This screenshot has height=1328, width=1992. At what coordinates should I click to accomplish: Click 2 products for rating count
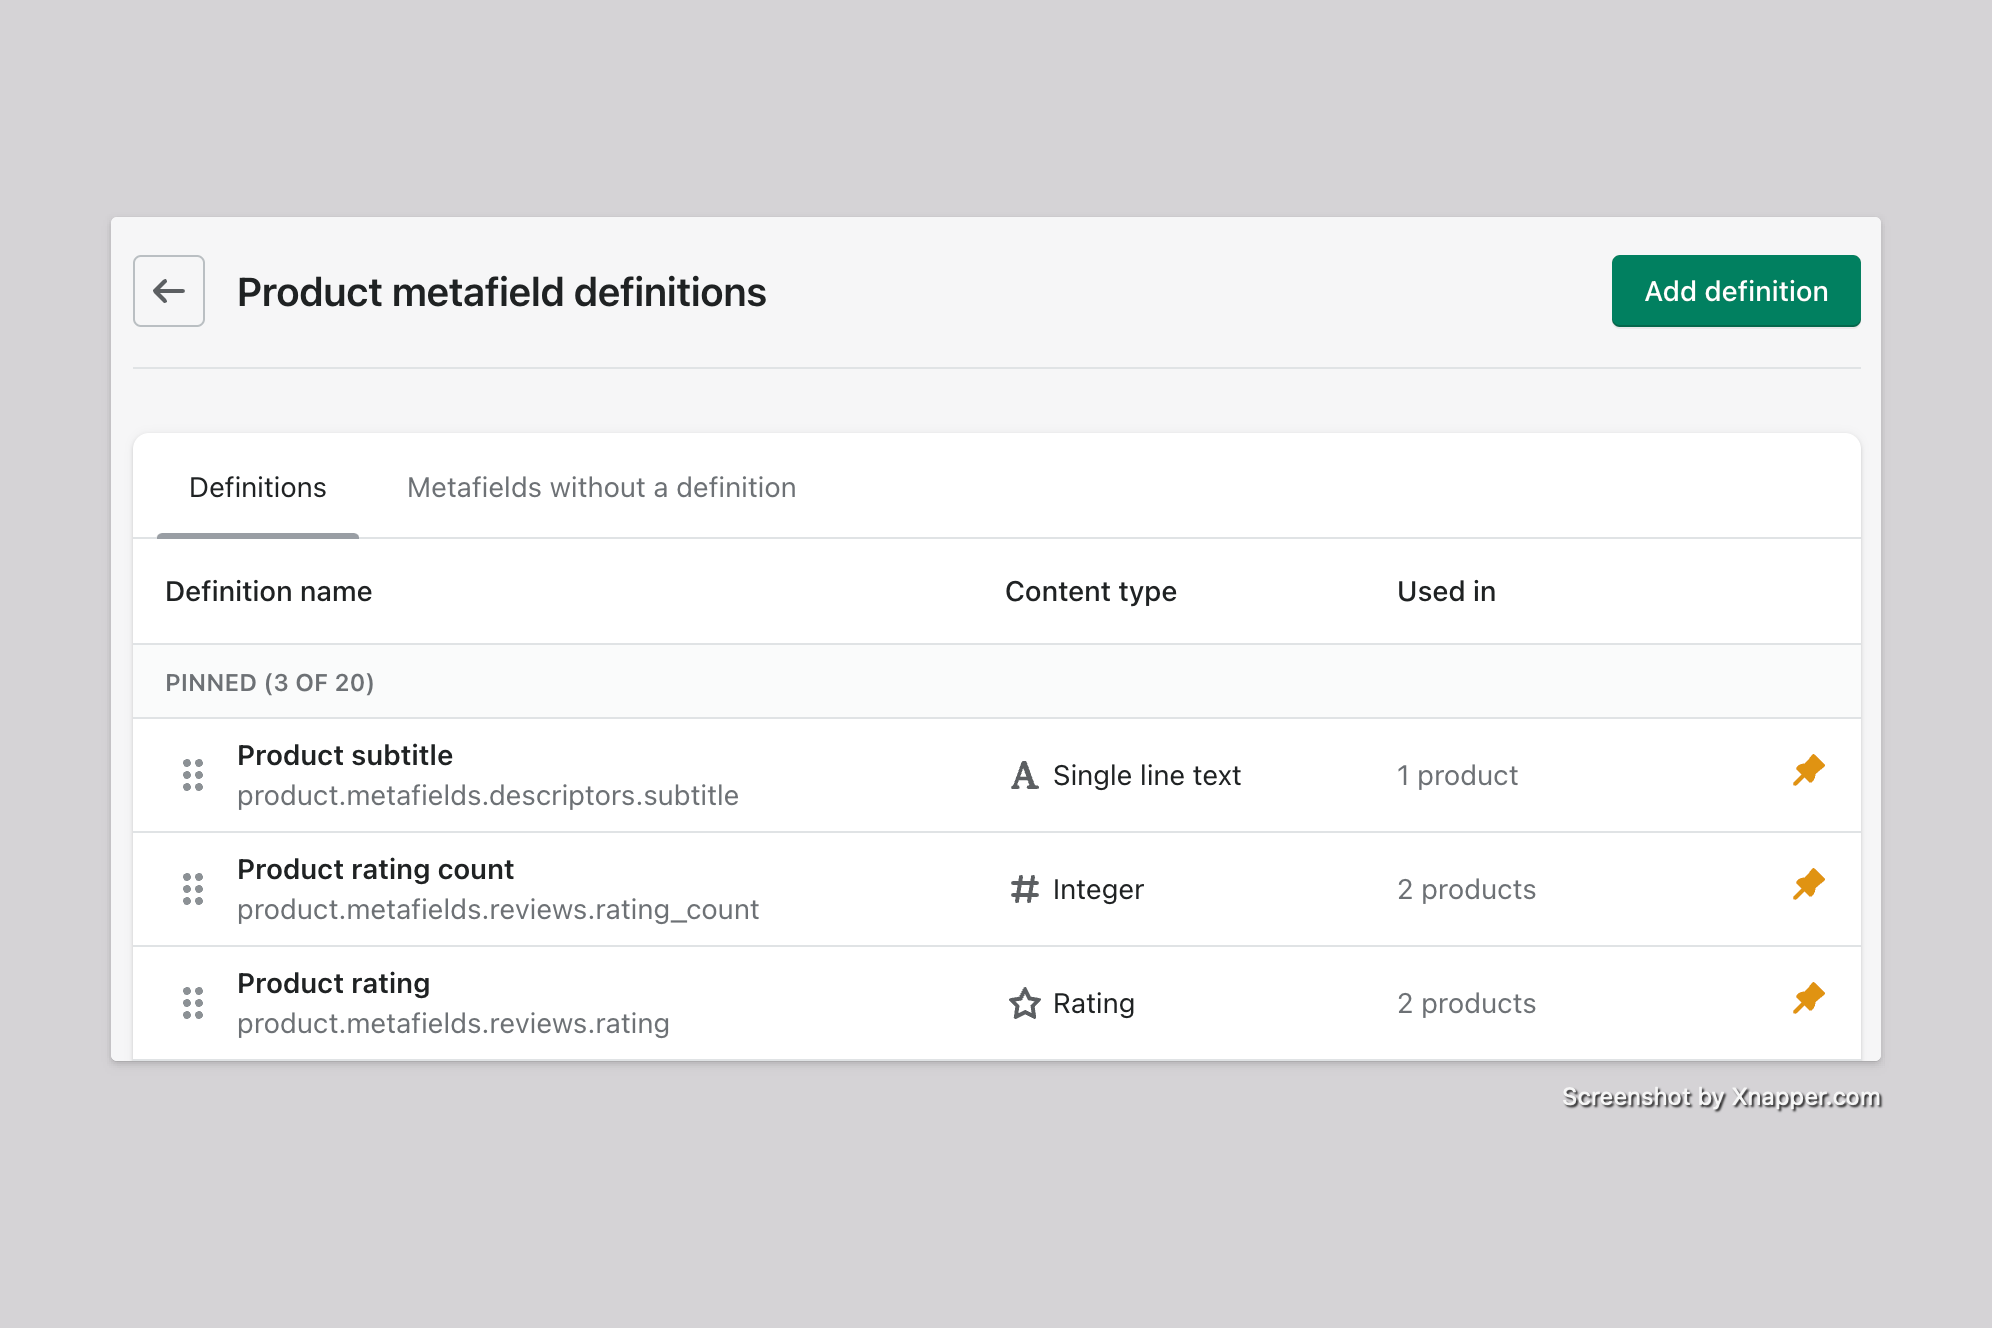[x=1466, y=890]
